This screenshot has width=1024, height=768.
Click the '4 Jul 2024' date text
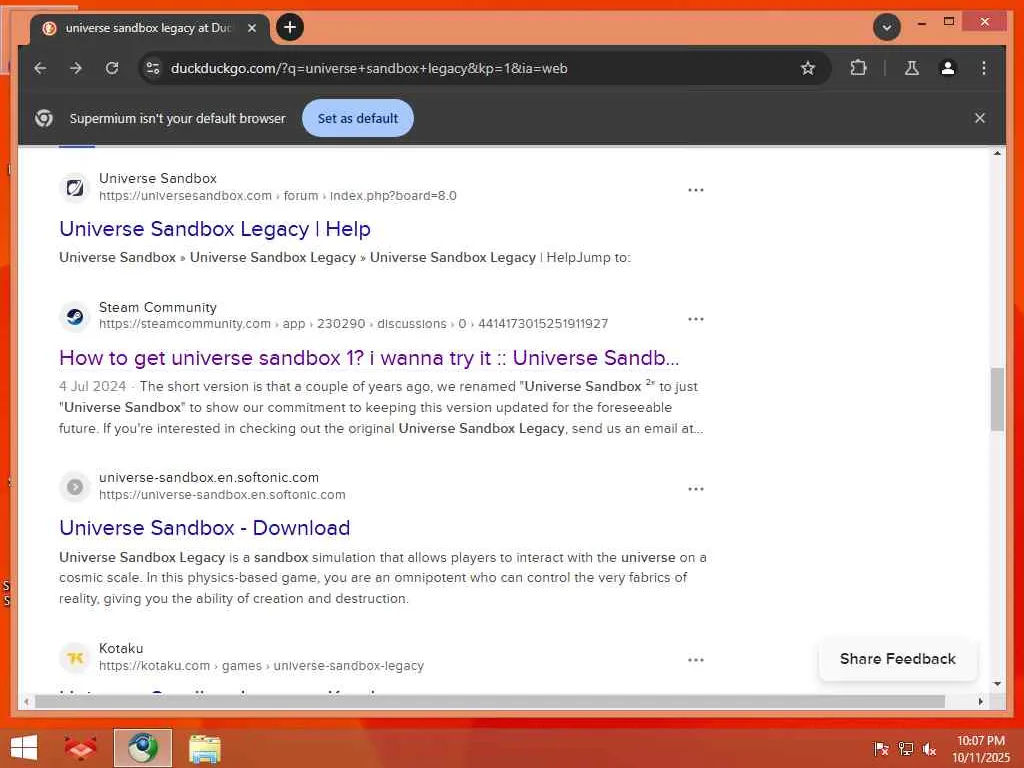click(92, 386)
